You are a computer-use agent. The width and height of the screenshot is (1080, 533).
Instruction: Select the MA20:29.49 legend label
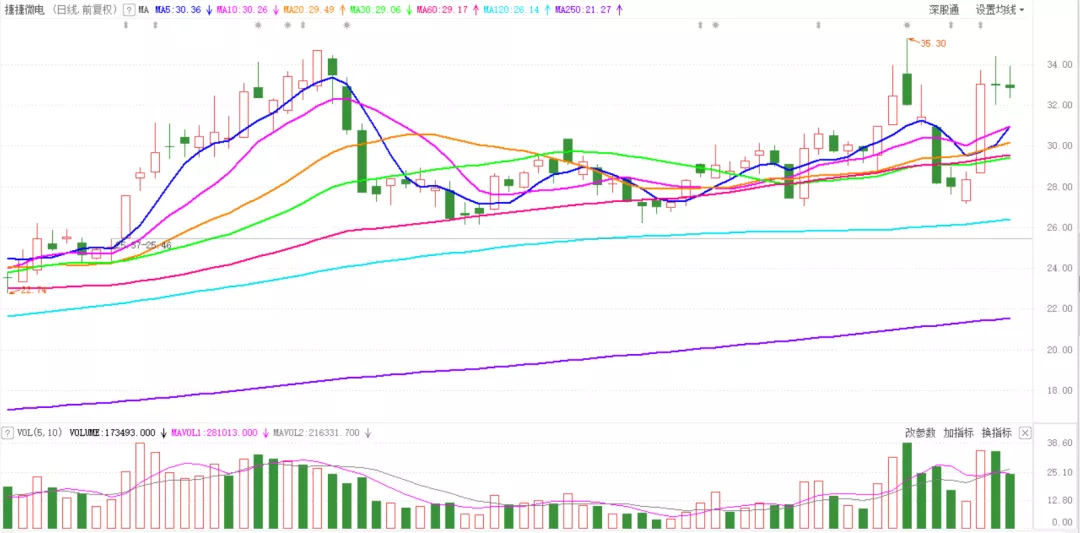(x=307, y=10)
